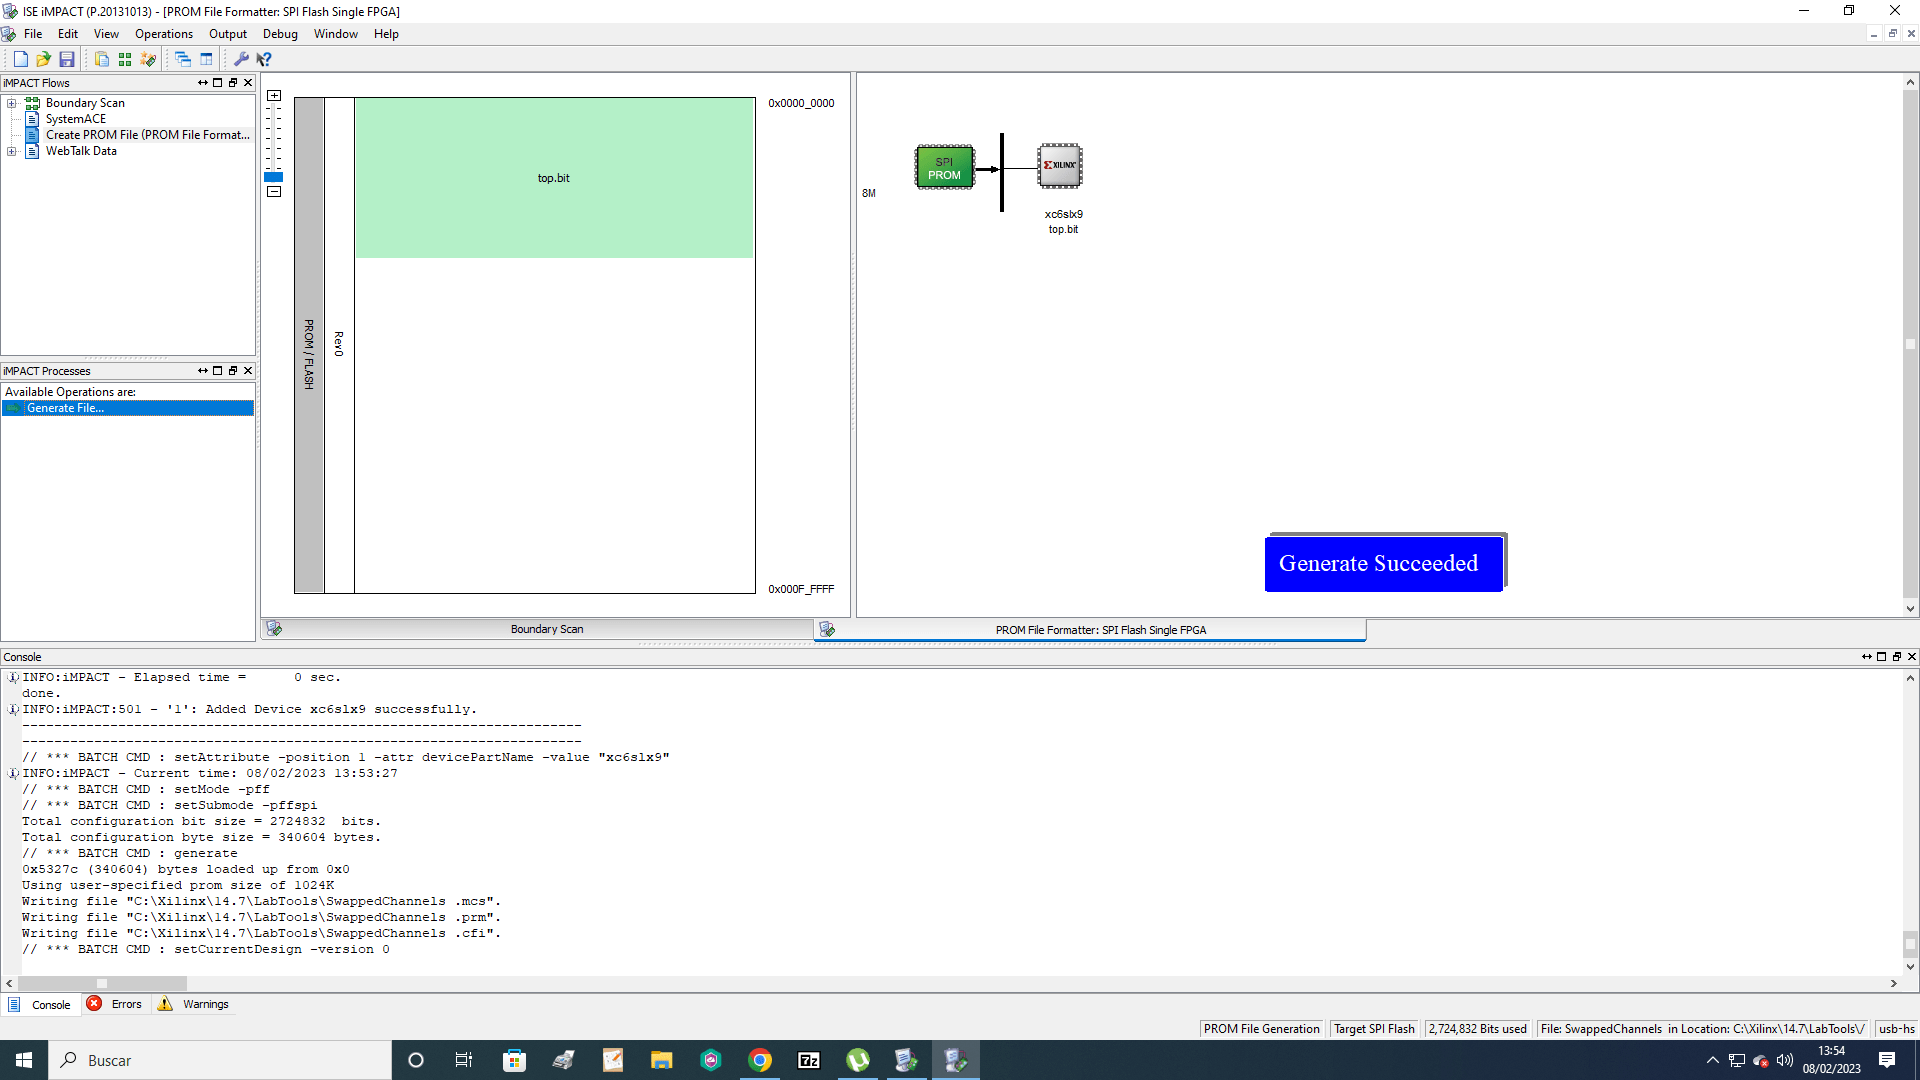This screenshot has height=1080, width=1920.
Task: Open the Windows notification center
Action: point(1887,1060)
